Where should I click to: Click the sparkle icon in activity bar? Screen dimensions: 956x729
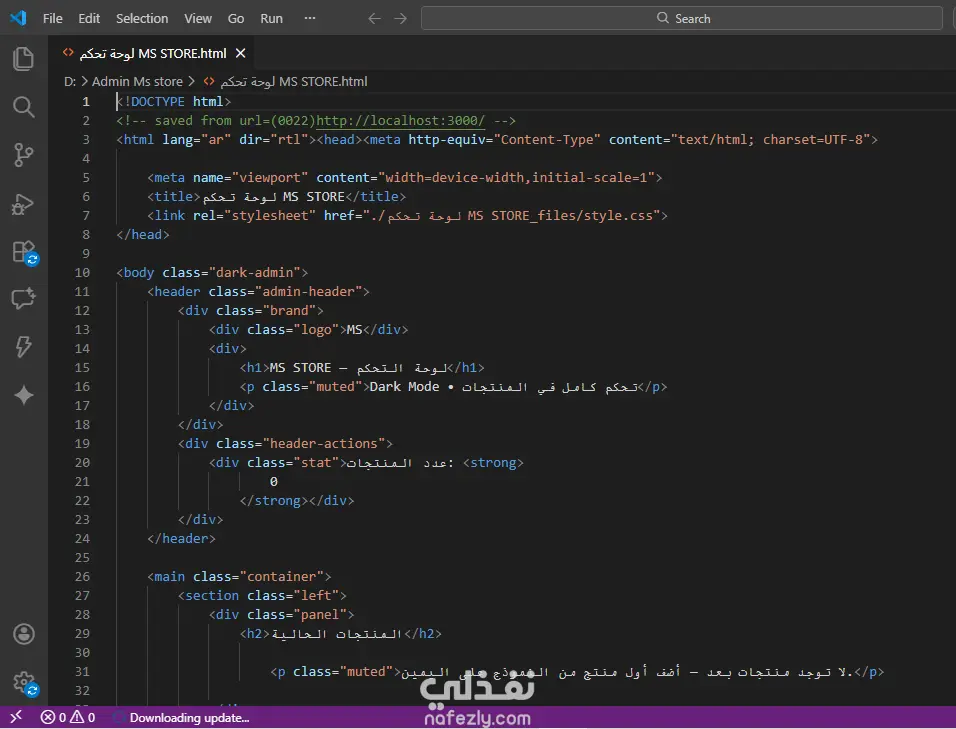(23, 396)
